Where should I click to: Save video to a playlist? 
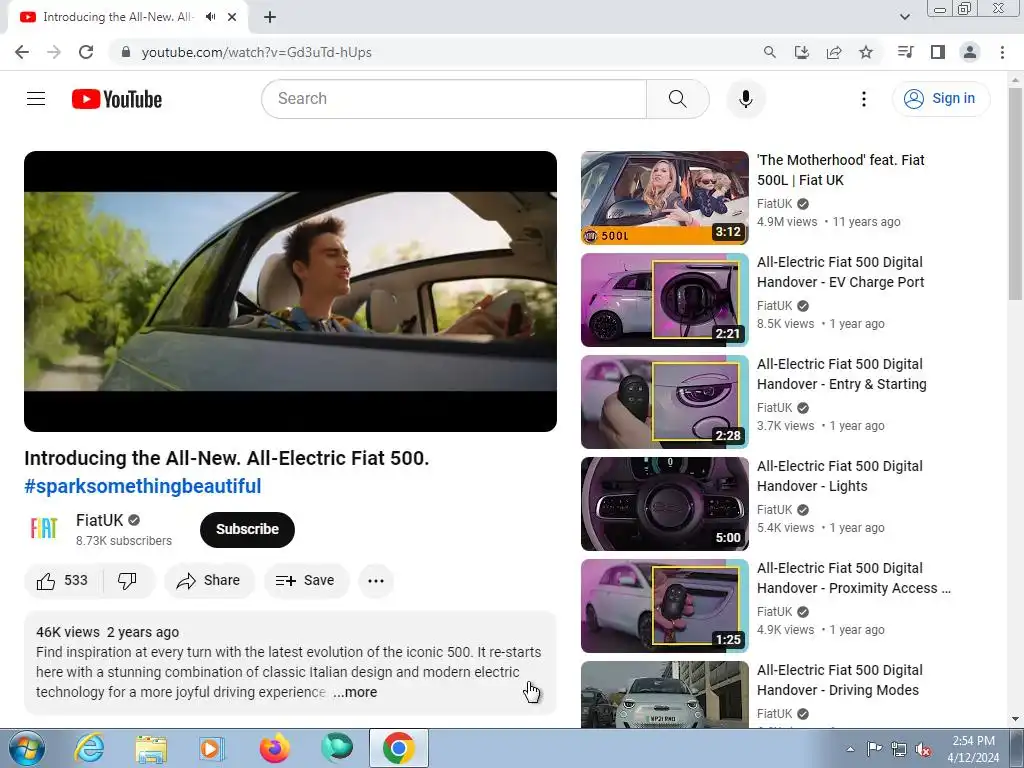(x=306, y=581)
